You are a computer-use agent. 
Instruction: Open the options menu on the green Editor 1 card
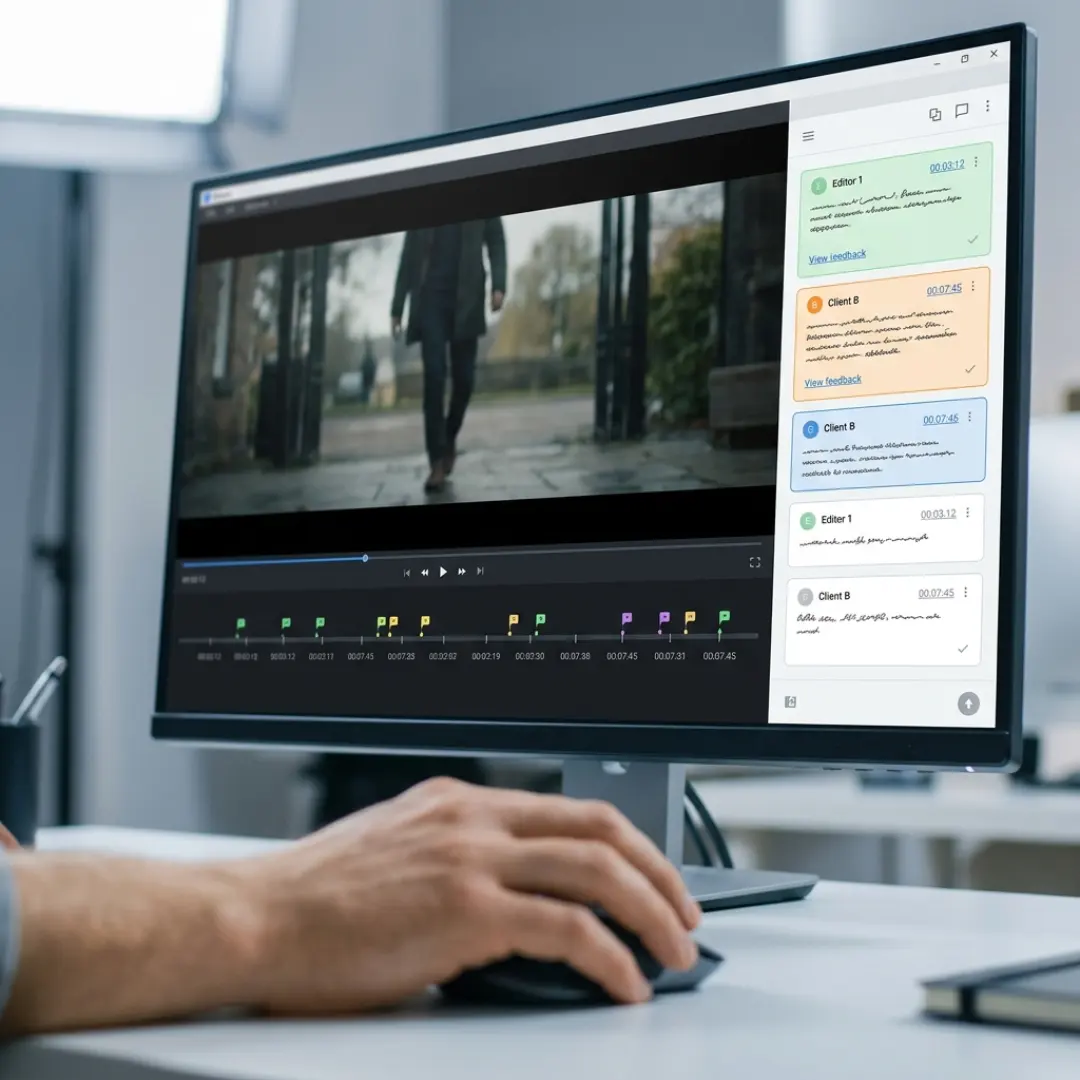coord(975,162)
